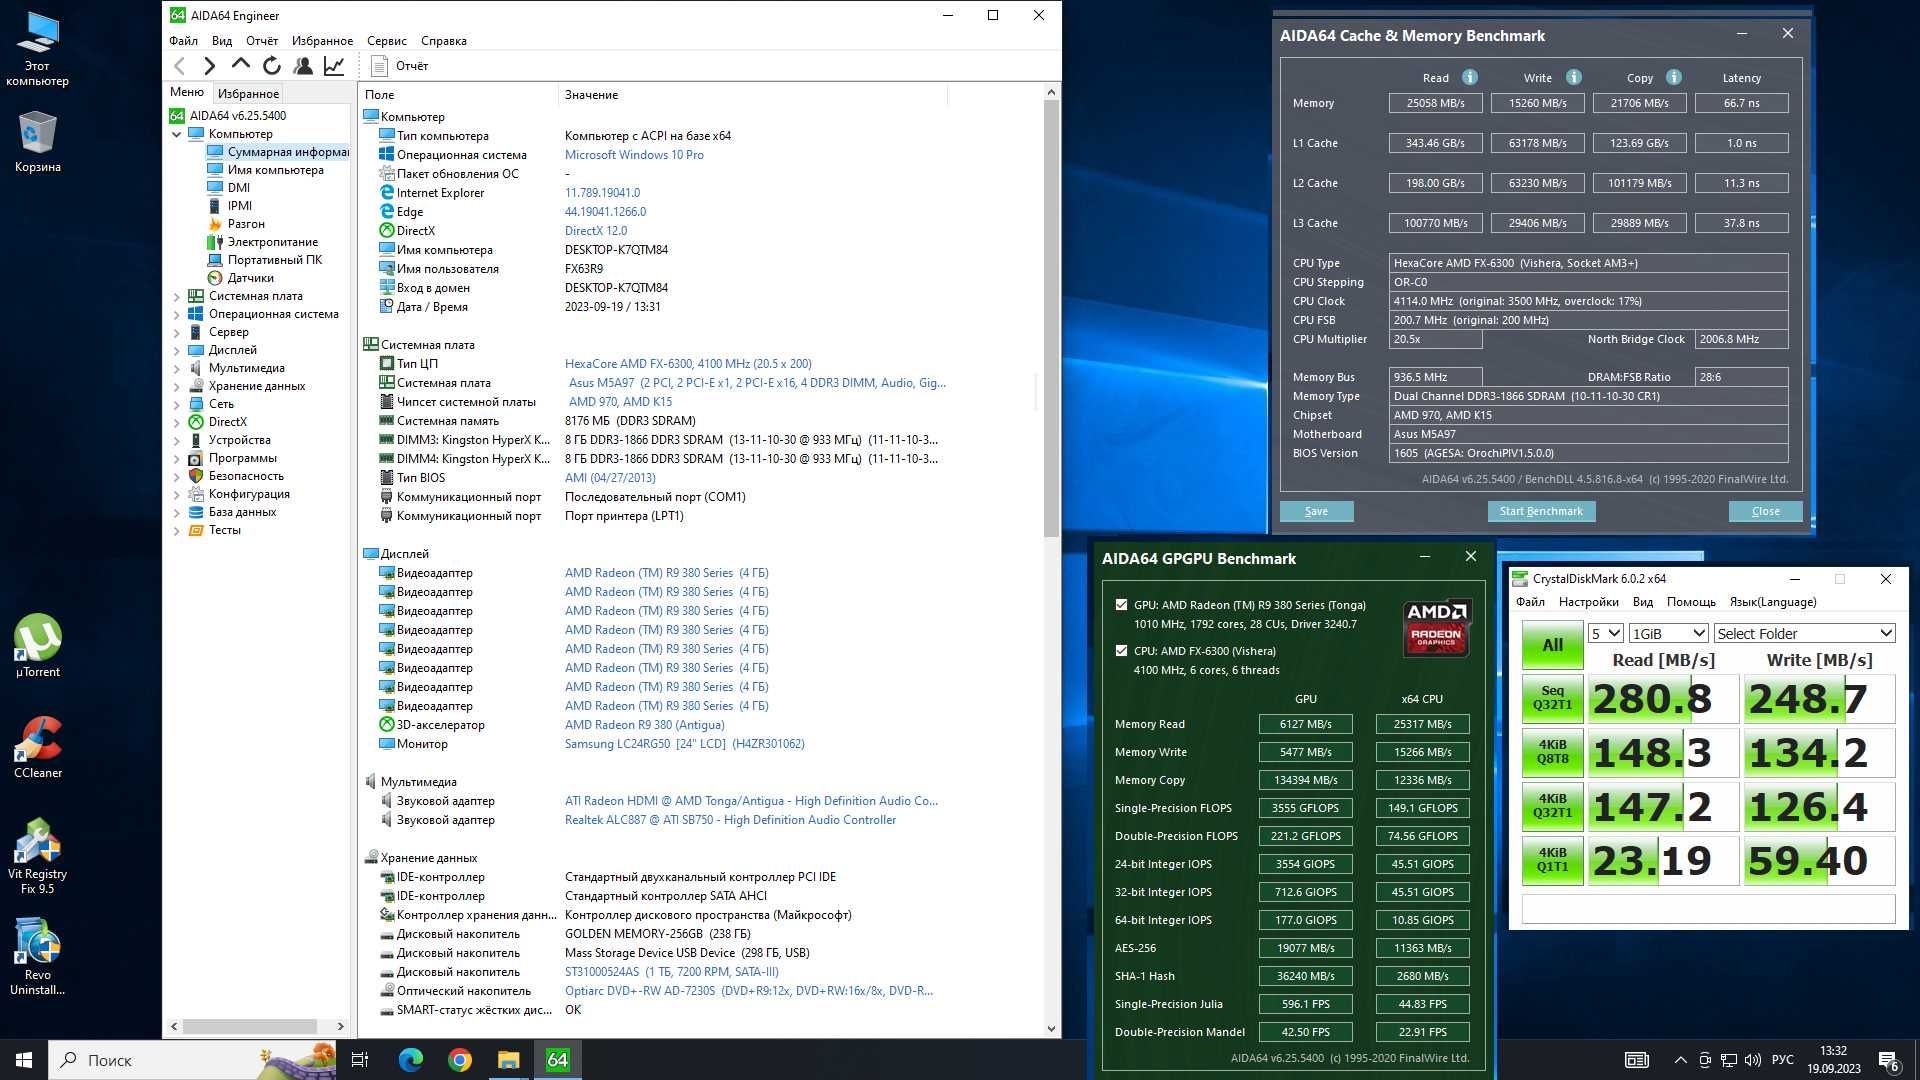1920x1080 pixels.
Task: Open the Samsung LC24RG50 monitor link
Action: point(684,744)
